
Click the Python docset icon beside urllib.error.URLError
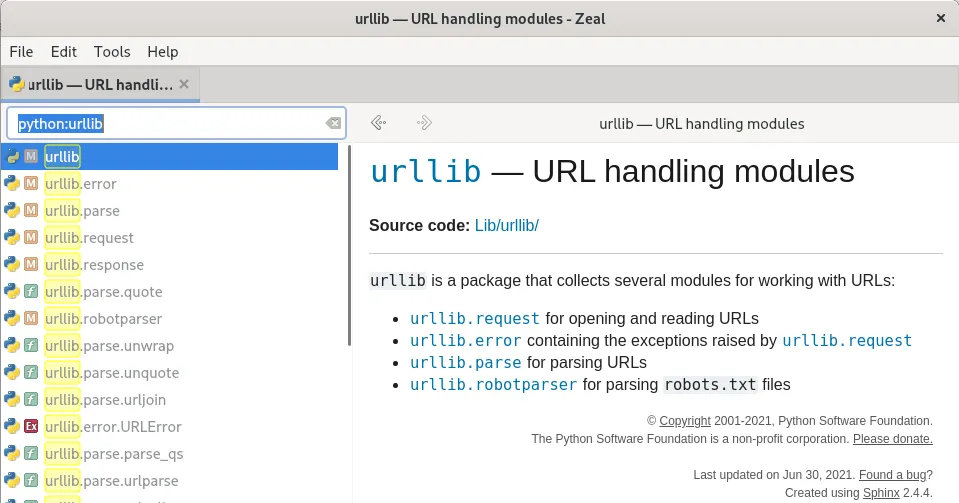pyautogui.click(x=12, y=426)
